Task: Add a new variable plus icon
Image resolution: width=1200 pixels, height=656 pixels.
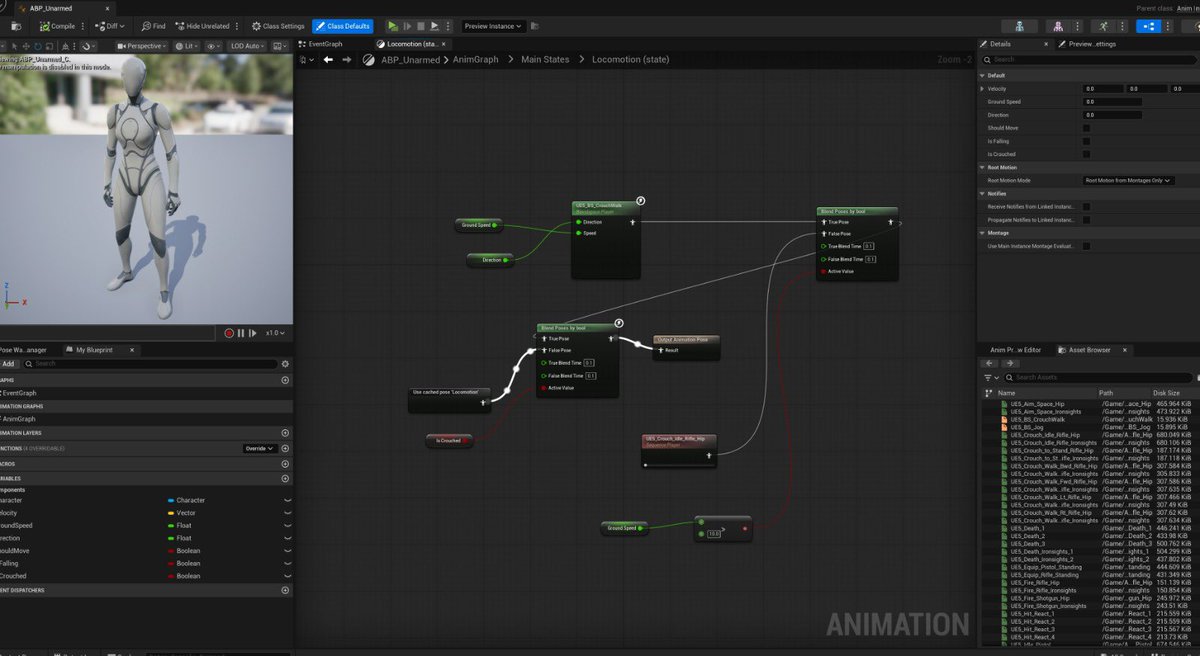Action: tap(285, 478)
